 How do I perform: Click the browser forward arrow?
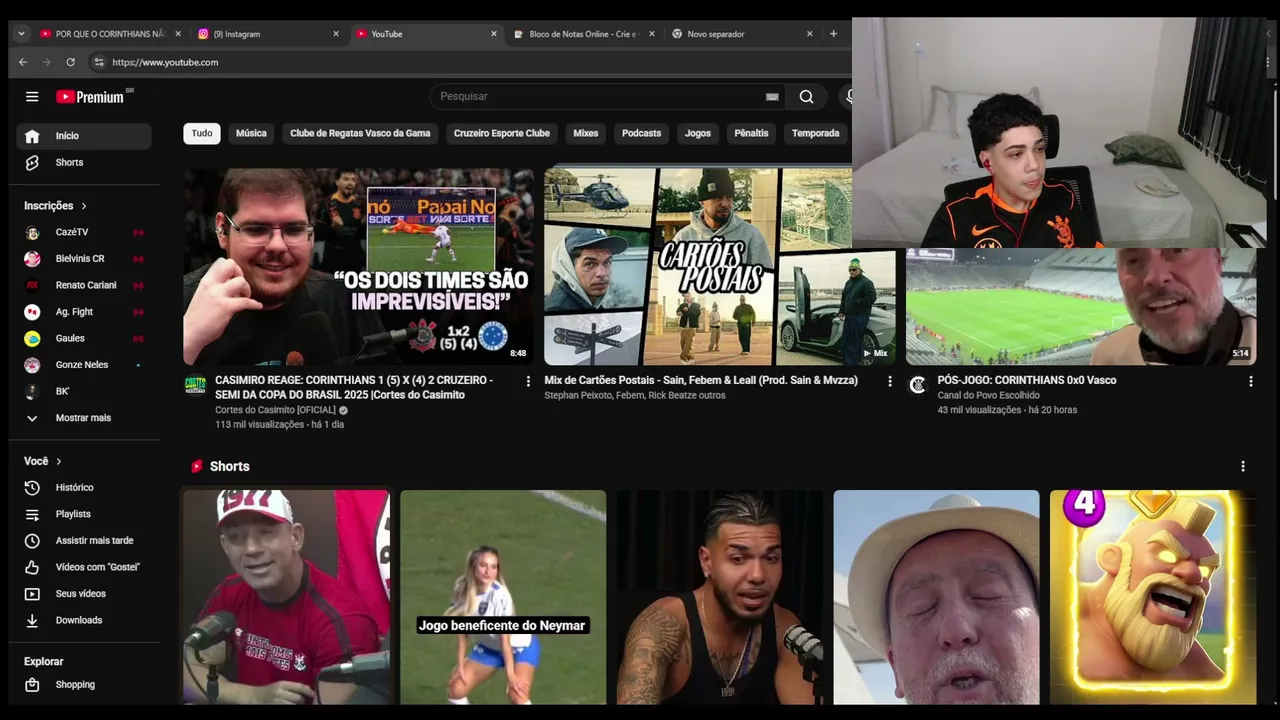pos(46,62)
